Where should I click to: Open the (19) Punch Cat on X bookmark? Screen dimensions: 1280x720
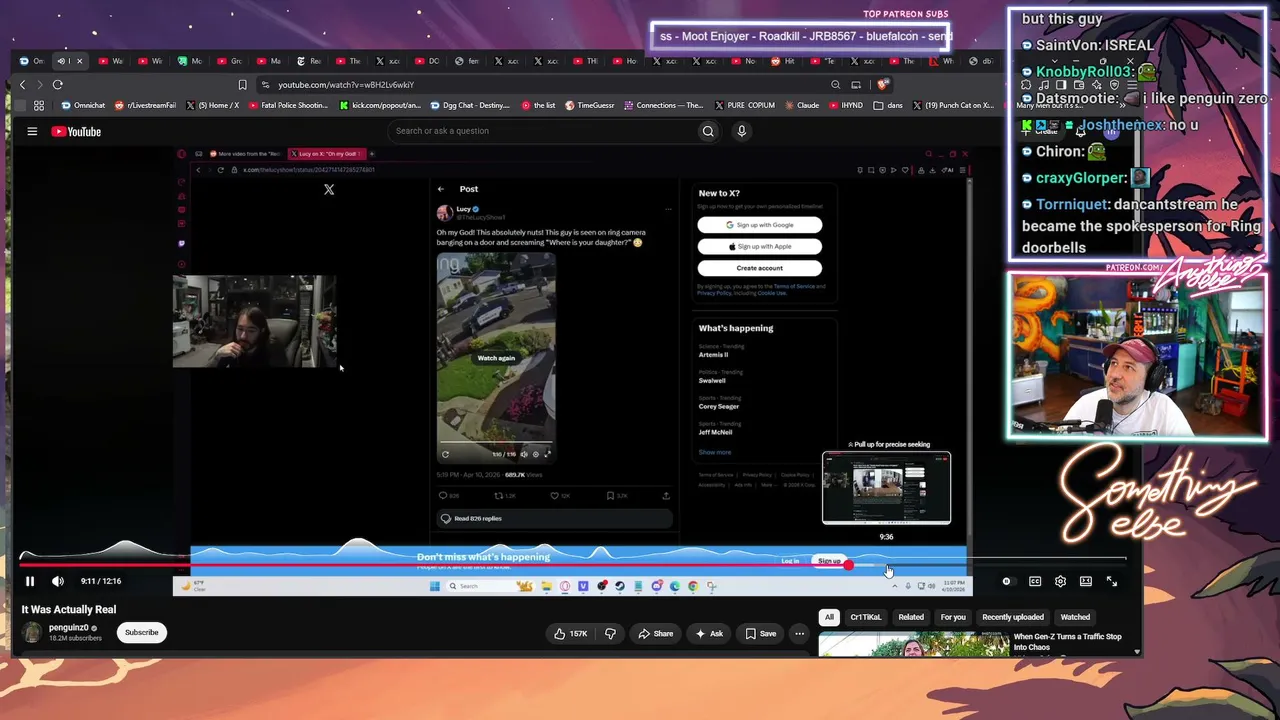click(952, 105)
